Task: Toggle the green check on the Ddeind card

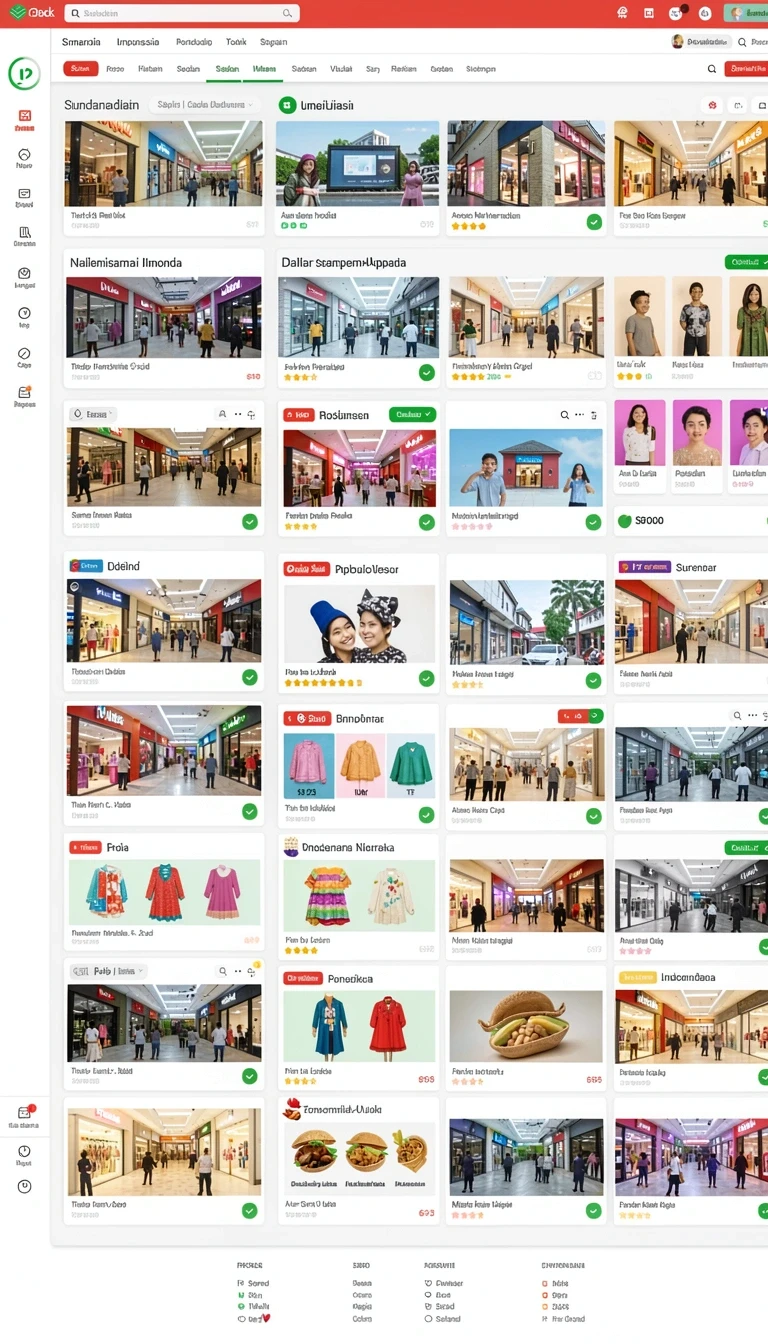Action: coord(250,677)
